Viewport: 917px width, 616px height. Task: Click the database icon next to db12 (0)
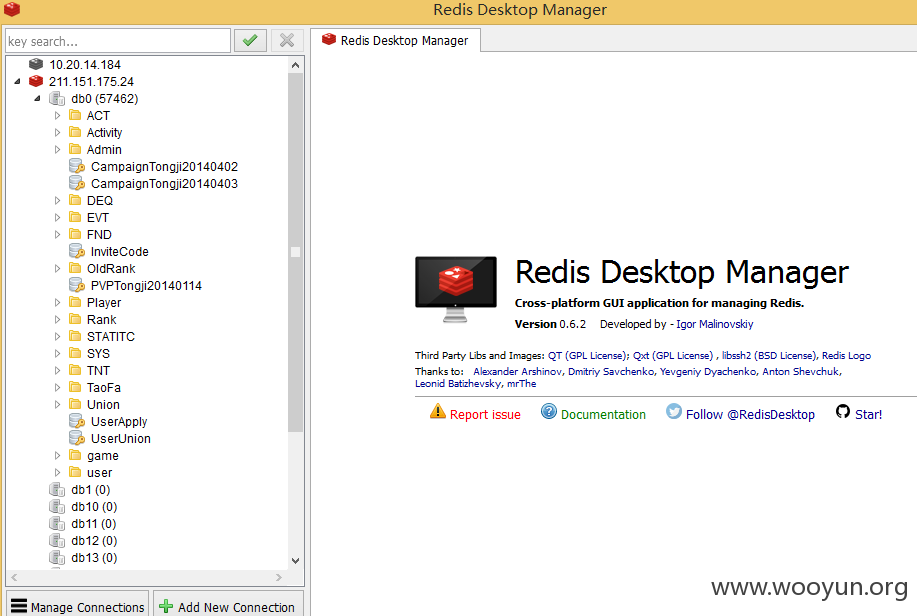pyautogui.click(x=57, y=540)
